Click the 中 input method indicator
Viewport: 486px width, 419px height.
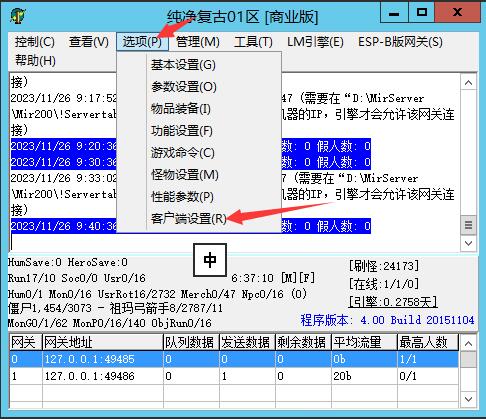(210, 260)
